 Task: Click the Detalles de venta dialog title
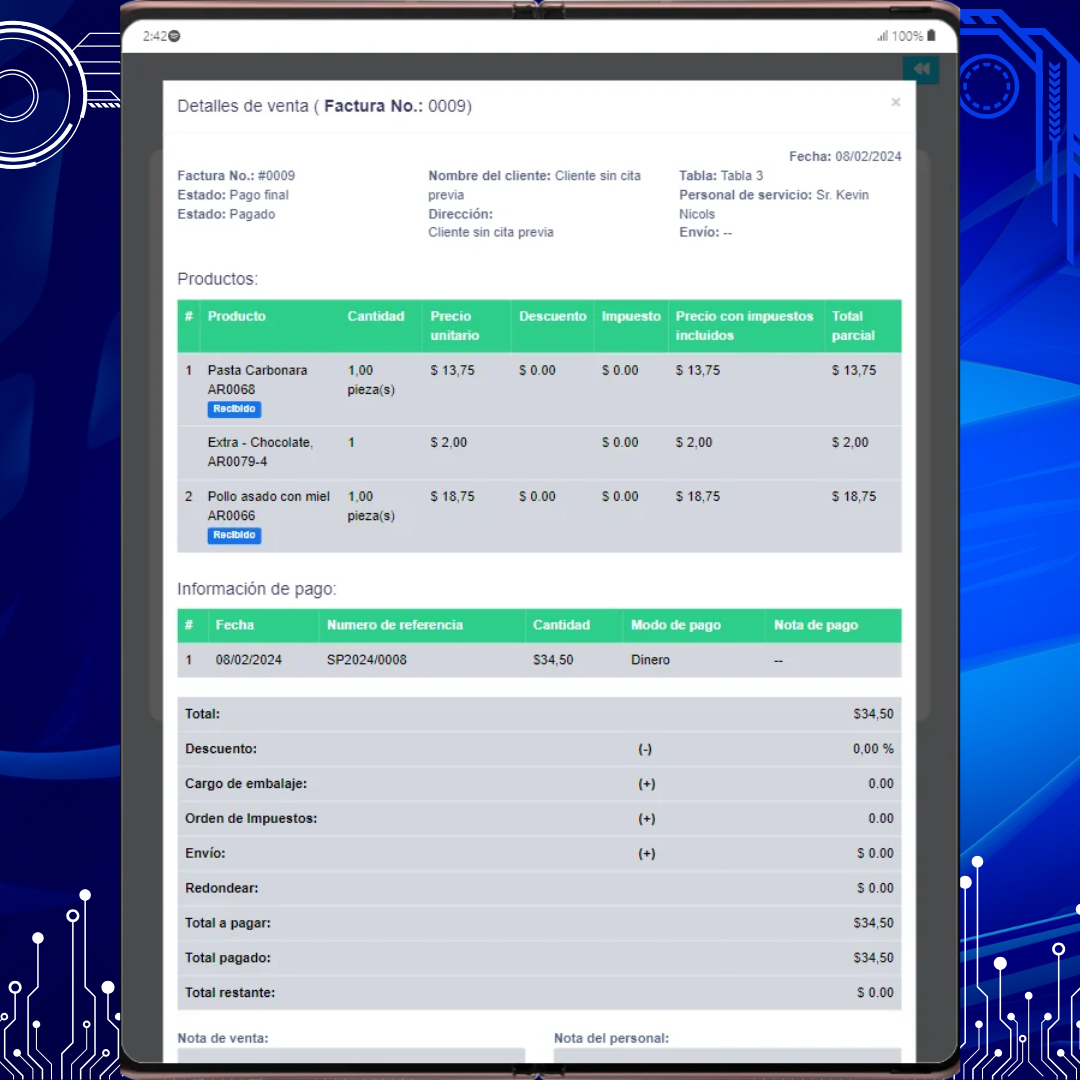324,106
